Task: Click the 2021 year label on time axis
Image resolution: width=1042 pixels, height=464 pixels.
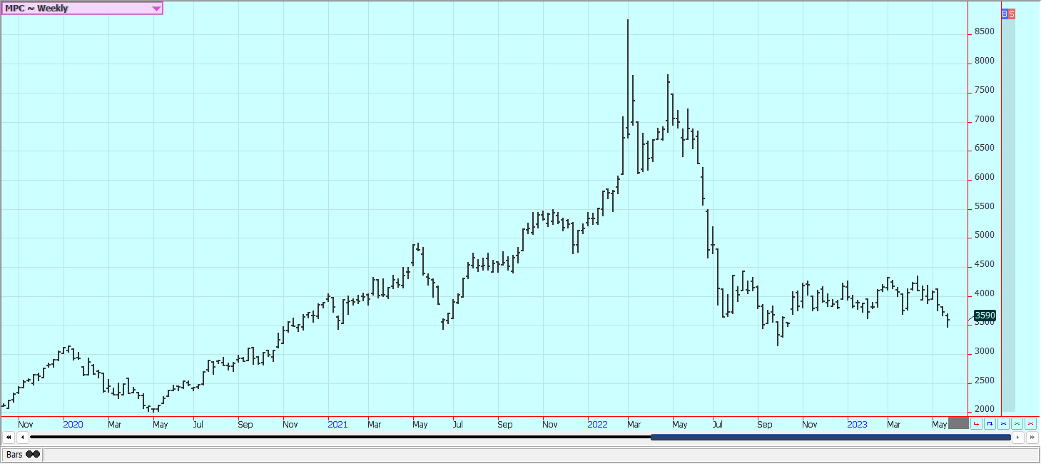Action: tap(338, 423)
